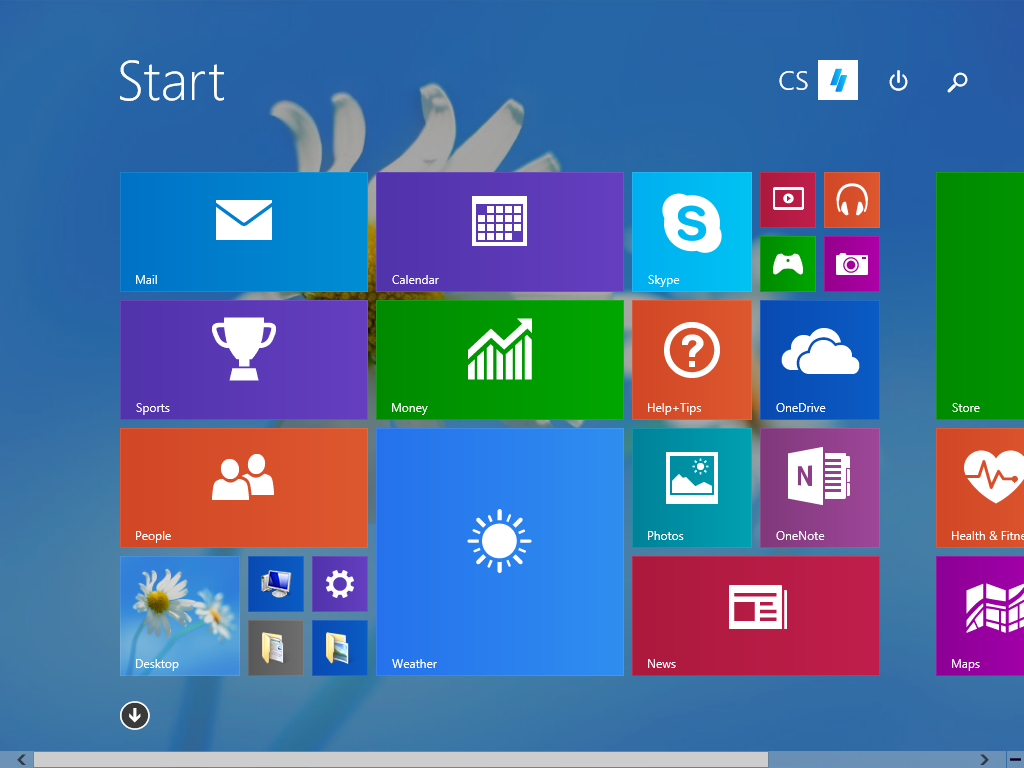
Task: Open OneDrive cloud storage
Action: (x=819, y=359)
